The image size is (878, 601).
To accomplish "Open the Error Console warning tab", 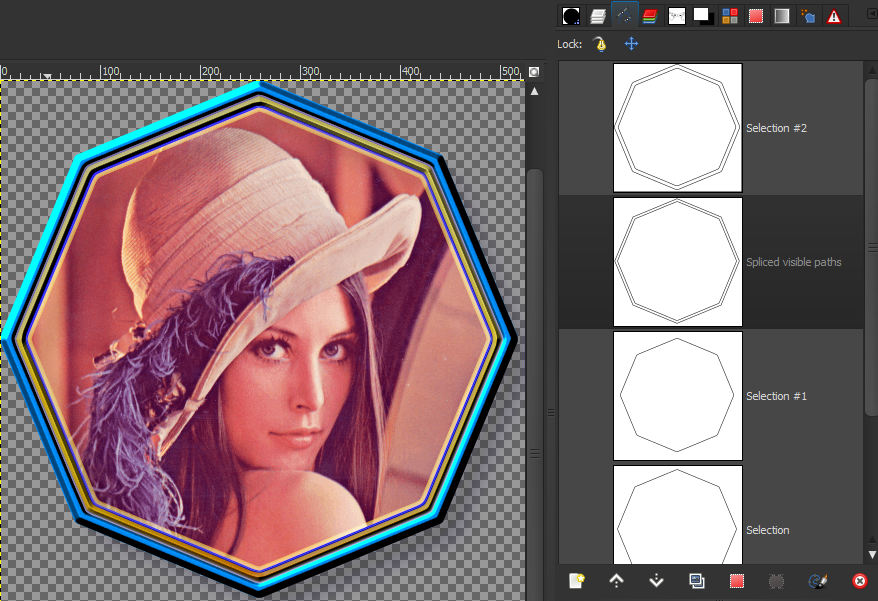I will click(x=834, y=16).
